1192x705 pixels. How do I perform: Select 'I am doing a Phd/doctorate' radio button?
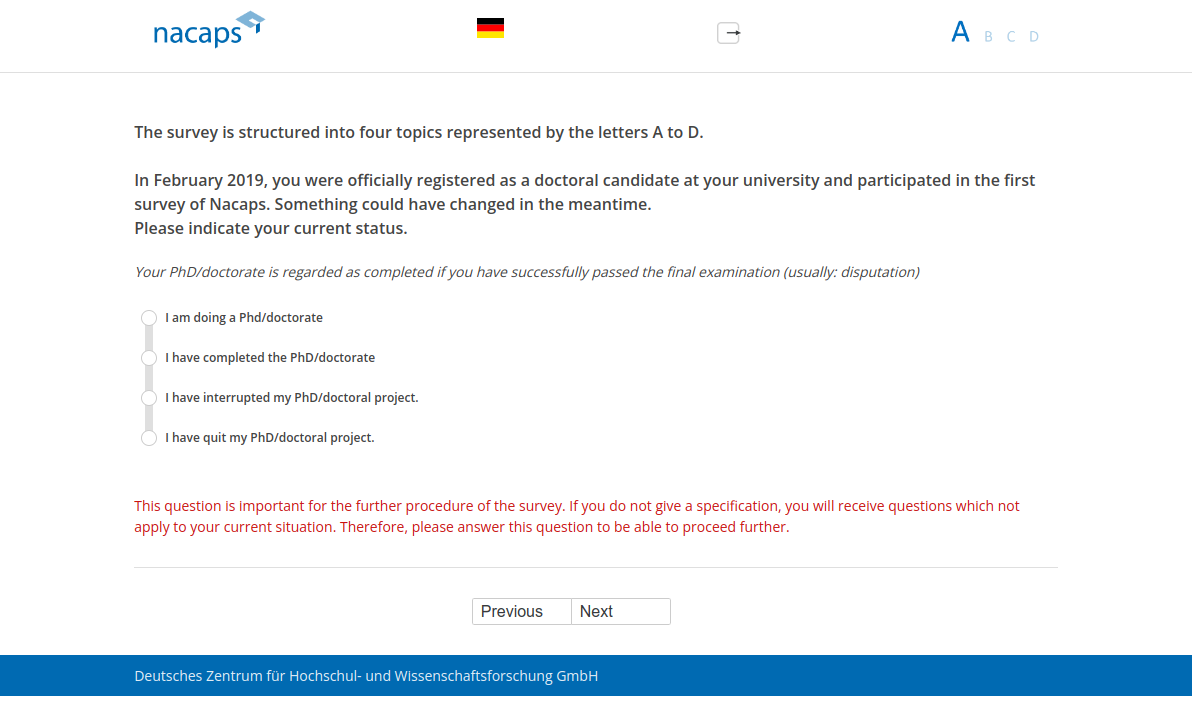[149, 318]
